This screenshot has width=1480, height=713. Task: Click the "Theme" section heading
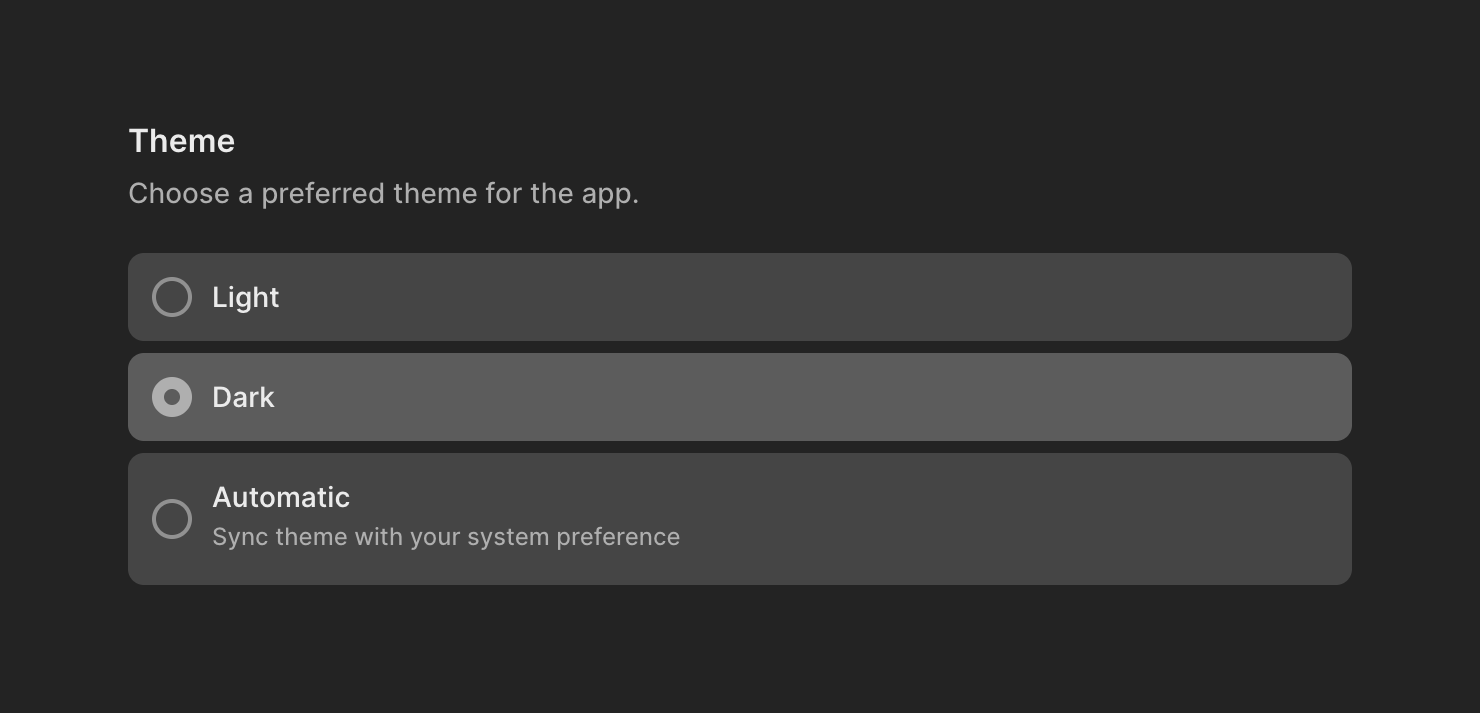point(181,141)
